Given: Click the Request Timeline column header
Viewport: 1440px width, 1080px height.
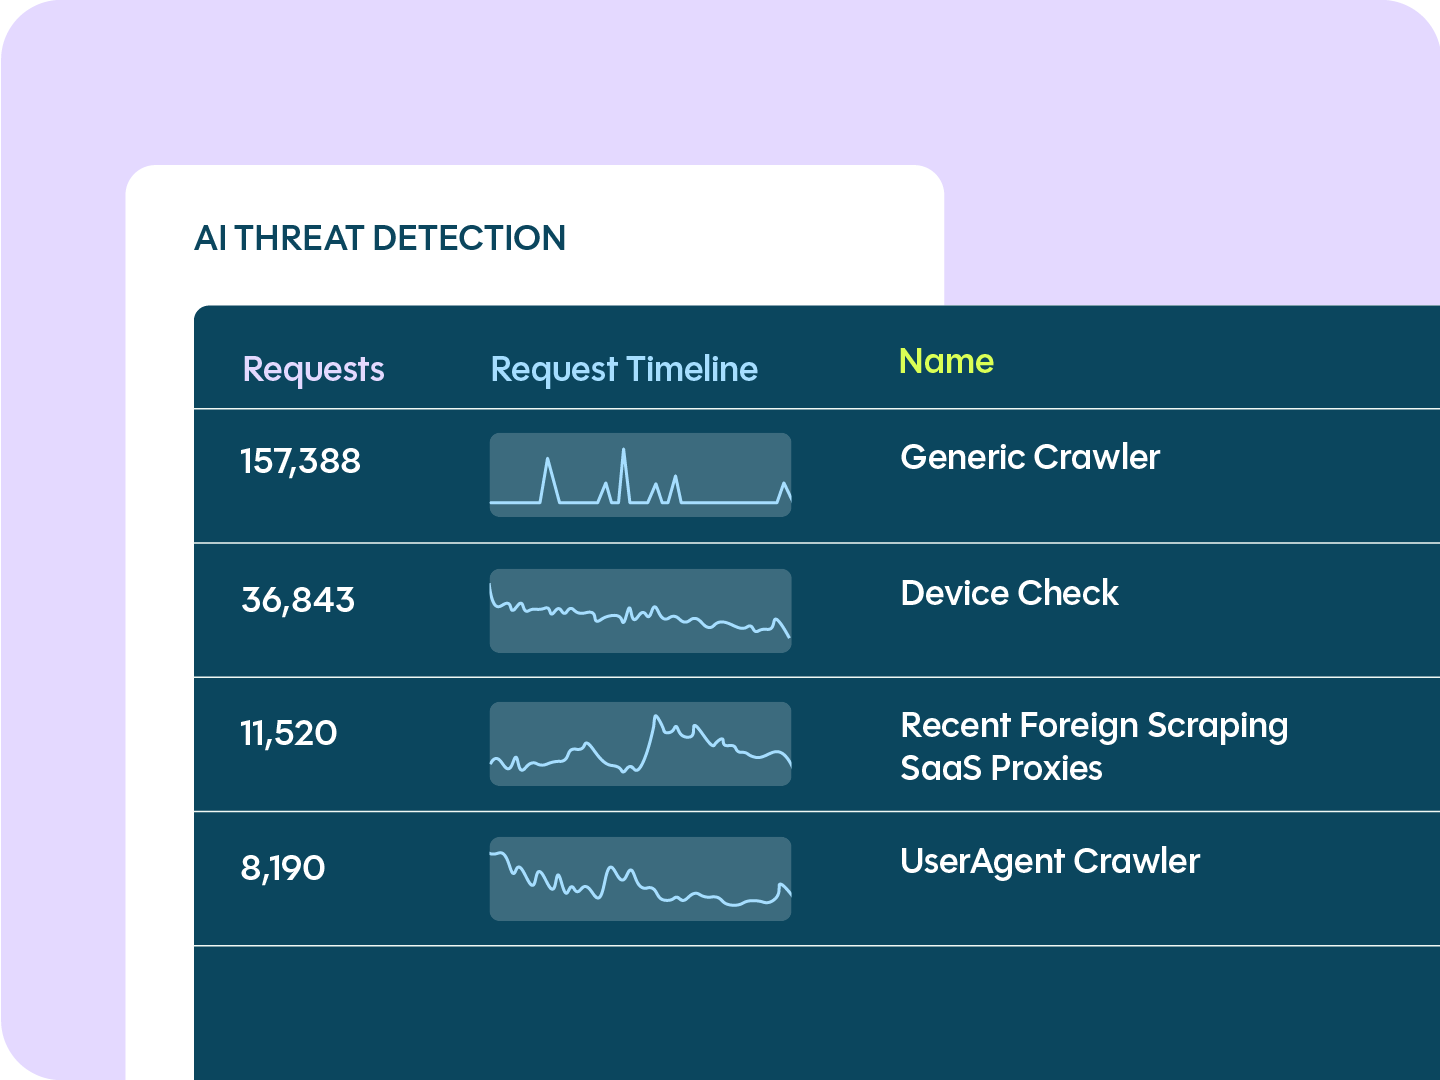Looking at the screenshot, I should point(624,370).
